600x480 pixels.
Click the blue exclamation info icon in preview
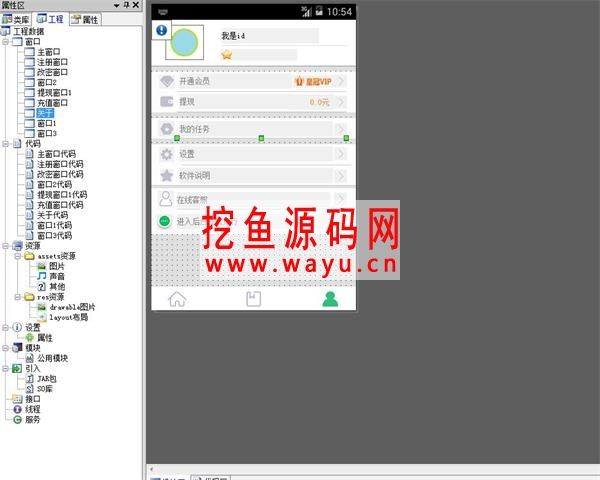(161, 30)
